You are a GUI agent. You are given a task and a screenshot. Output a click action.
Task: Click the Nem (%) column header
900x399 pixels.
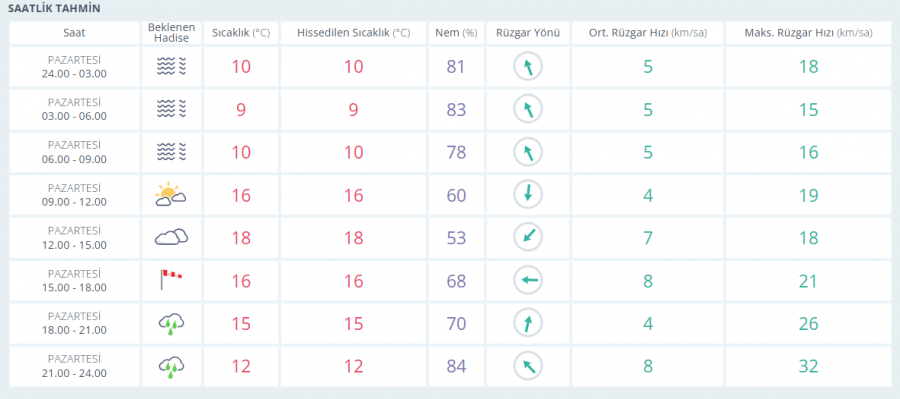tap(456, 33)
